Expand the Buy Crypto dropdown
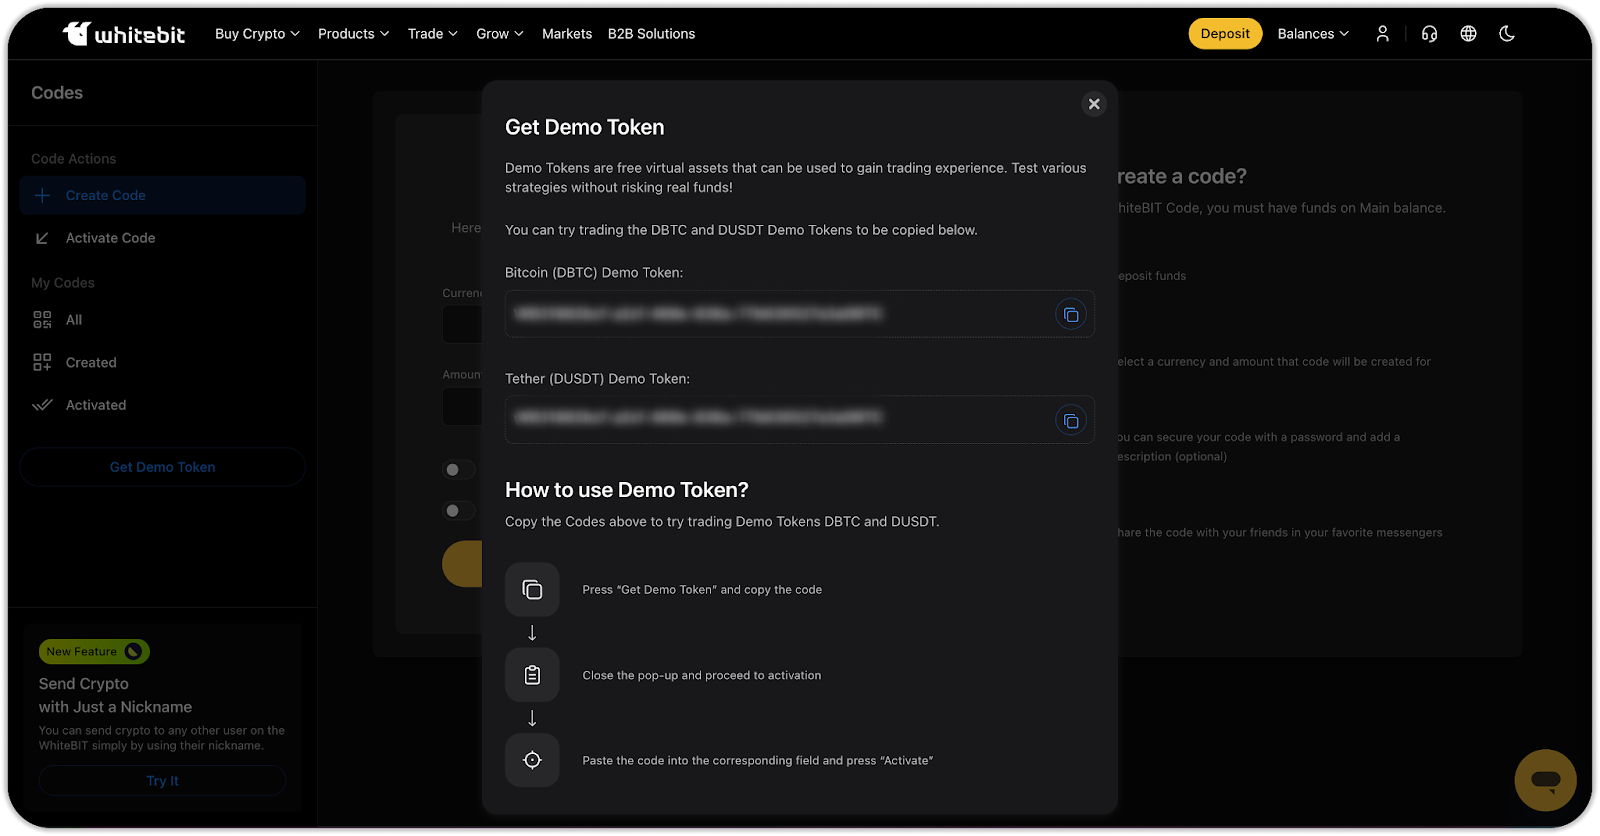This screenshot has height=836, width=1600. [x=257, y=34]
